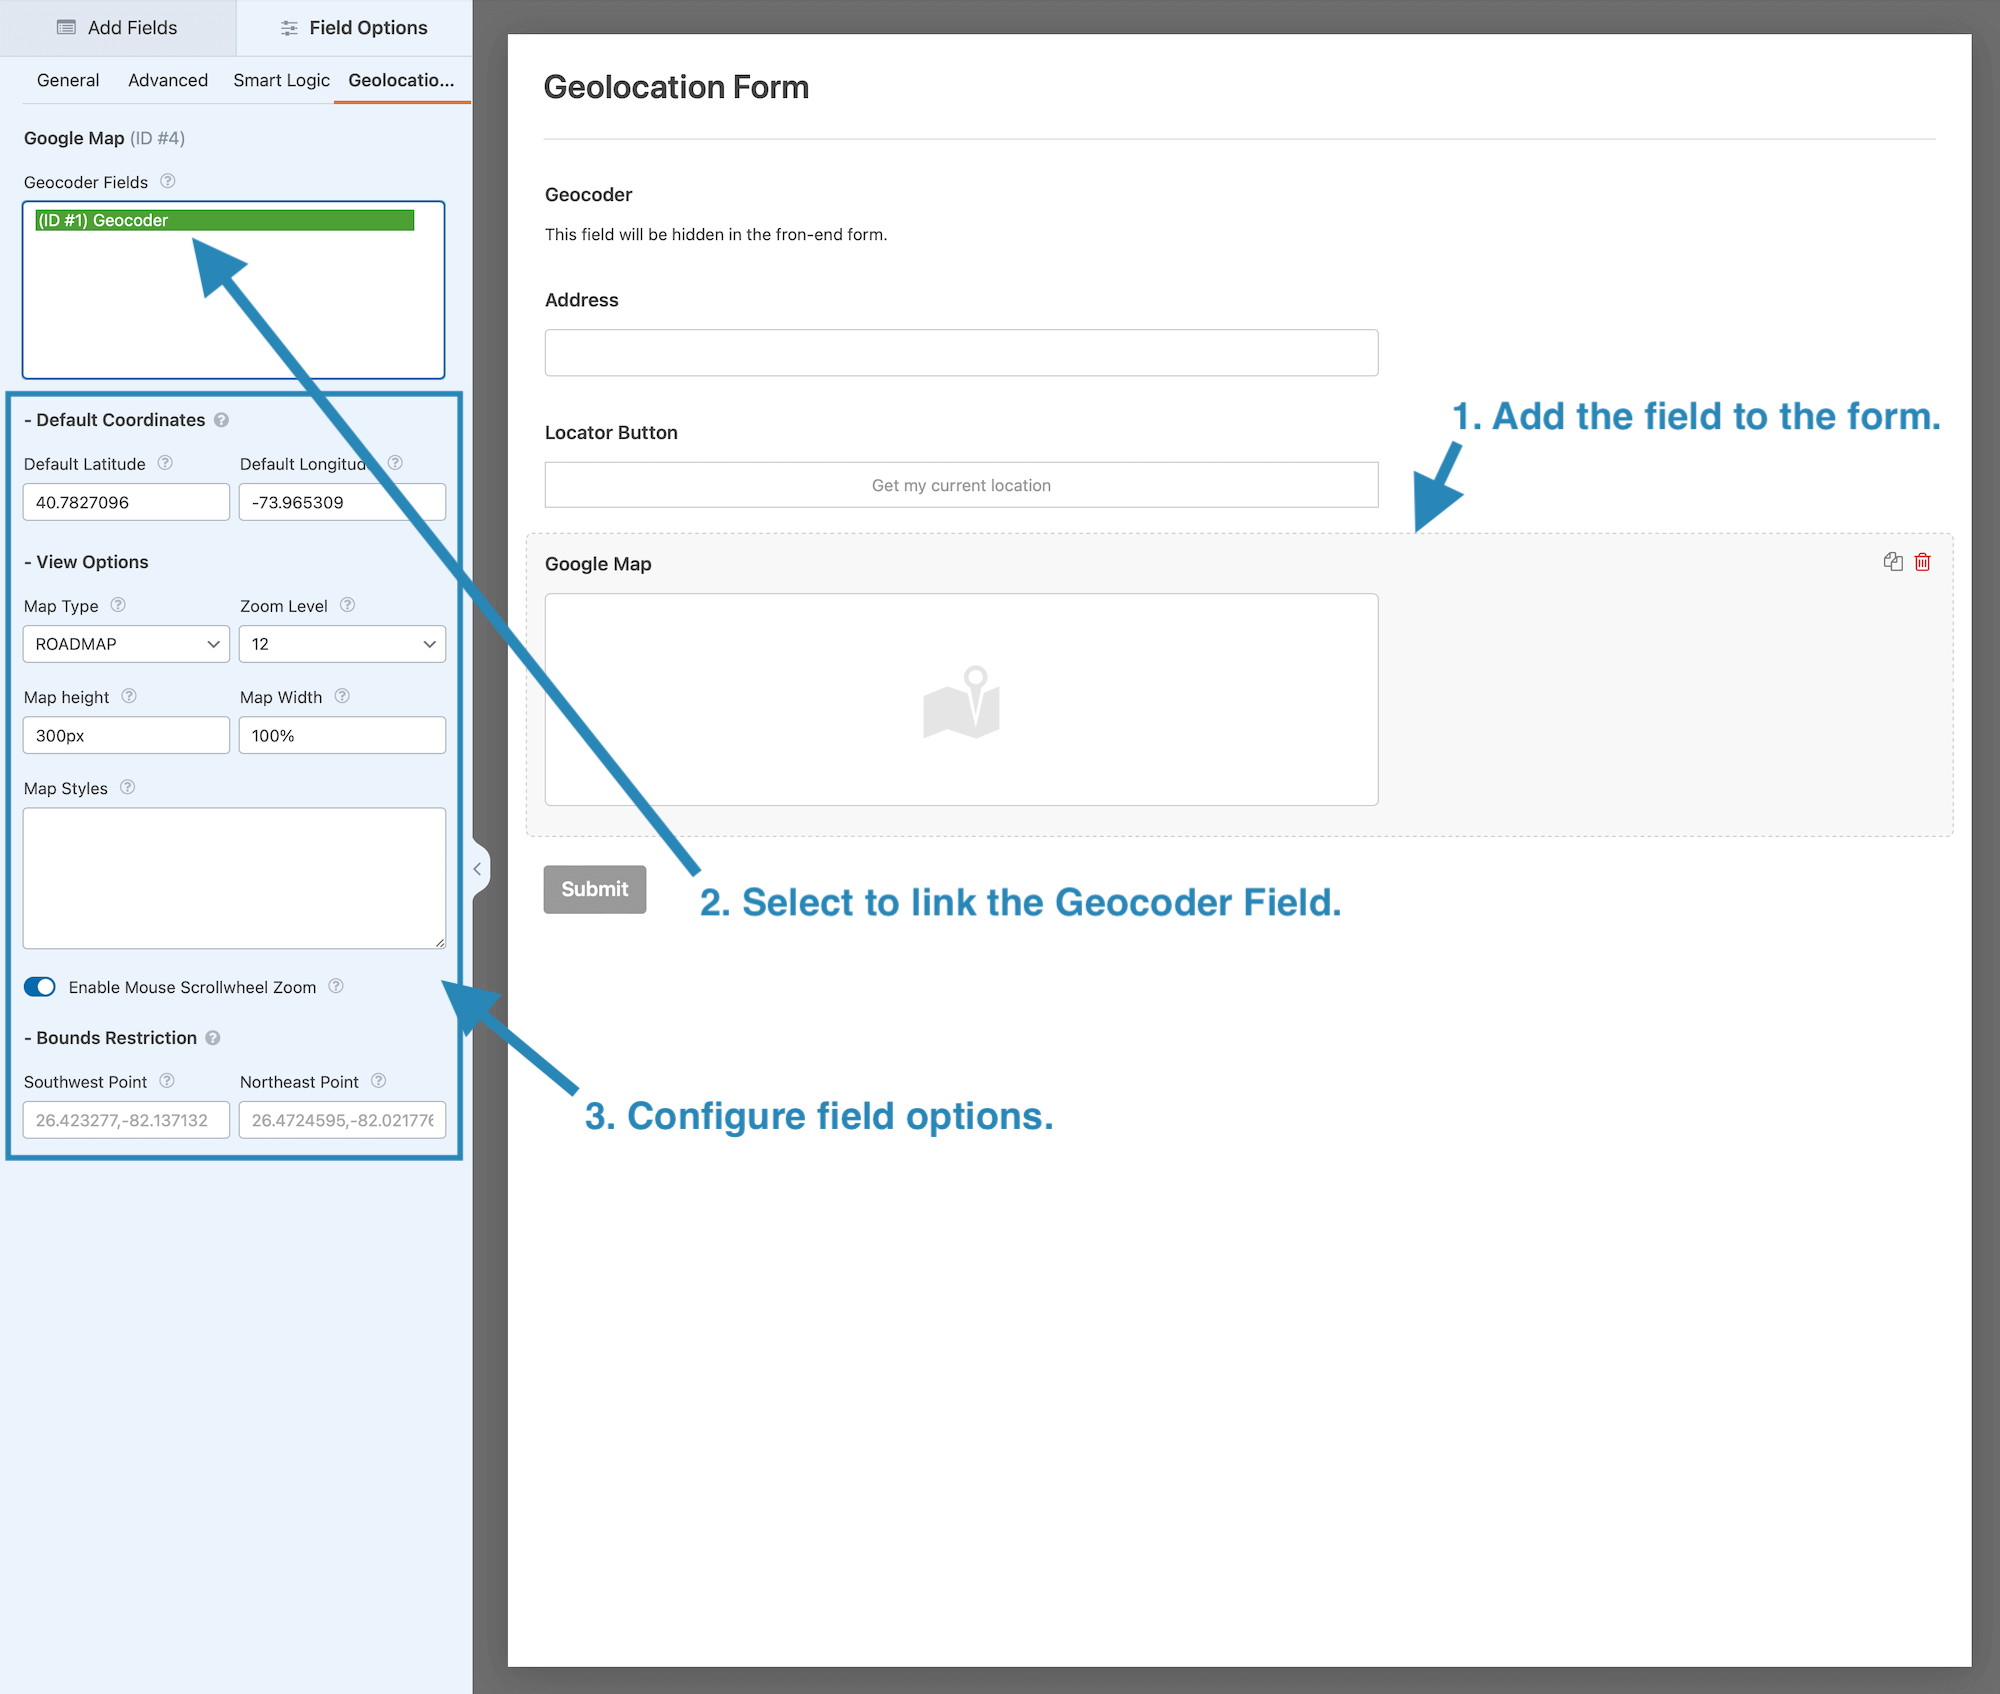Open Default Longitude help tooltip
Image resolution: width=2000 pixels, height=1694 pixels.
(395, 463)
